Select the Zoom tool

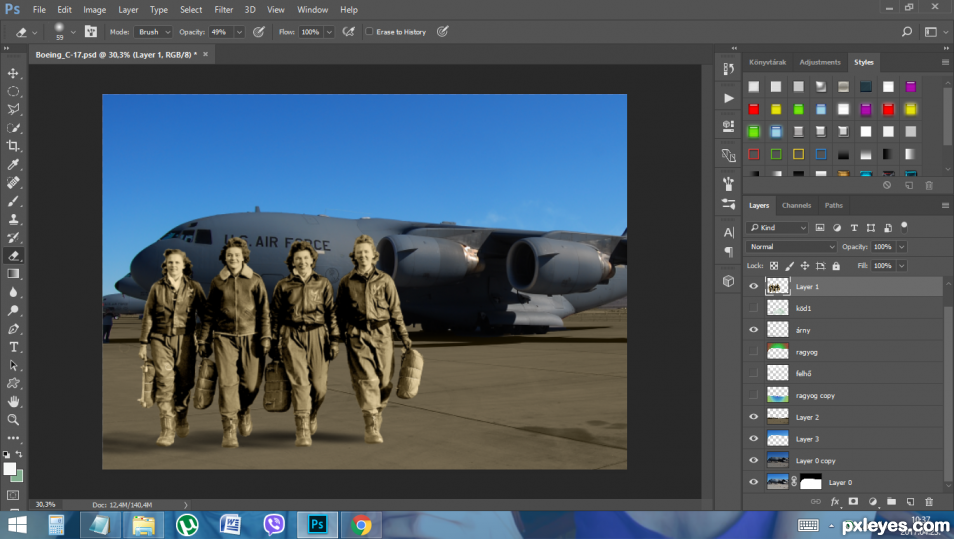pyautogui.click(x=13, y=420)
